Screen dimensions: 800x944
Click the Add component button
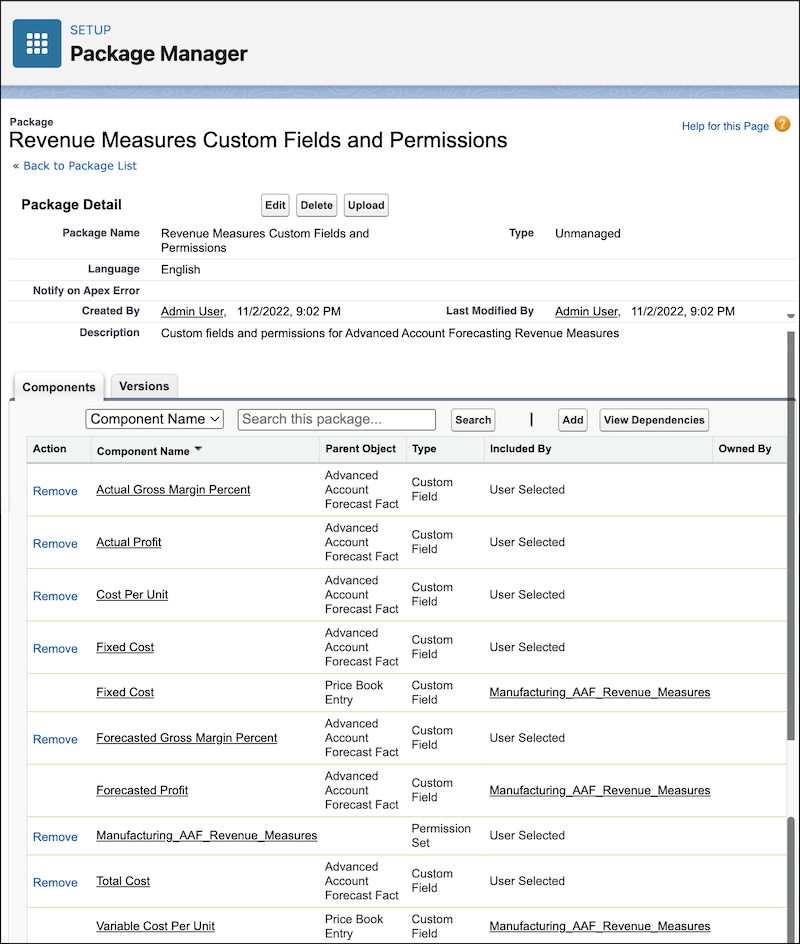tap(572, 420)
